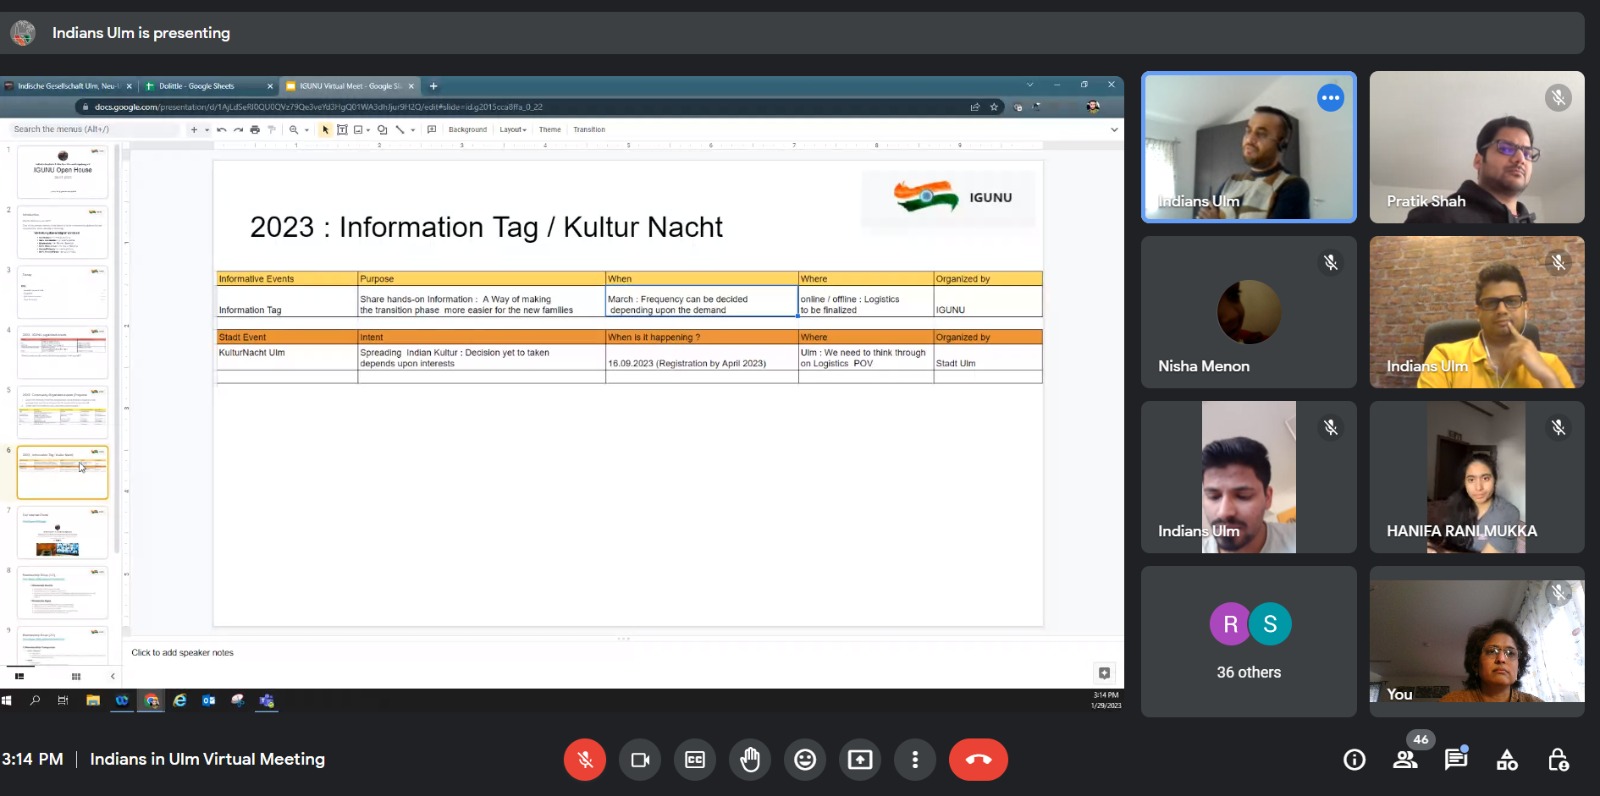Expand the insert image dropdown arrow
This screenshot has height=796, width=1600.
[368, 129]
